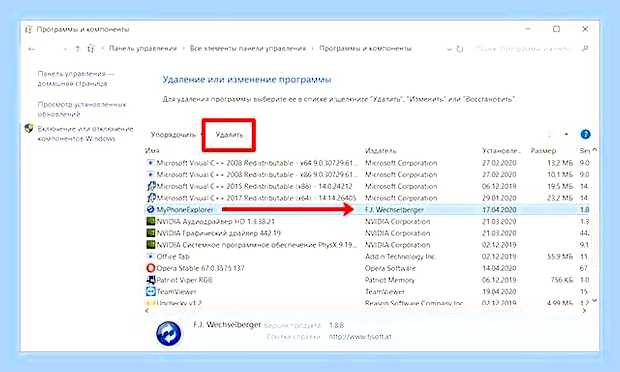The height and width of the screenshot is (372, 620).
Task: Click Opera Software publisher cell
Action: click(x=390, y=268)
